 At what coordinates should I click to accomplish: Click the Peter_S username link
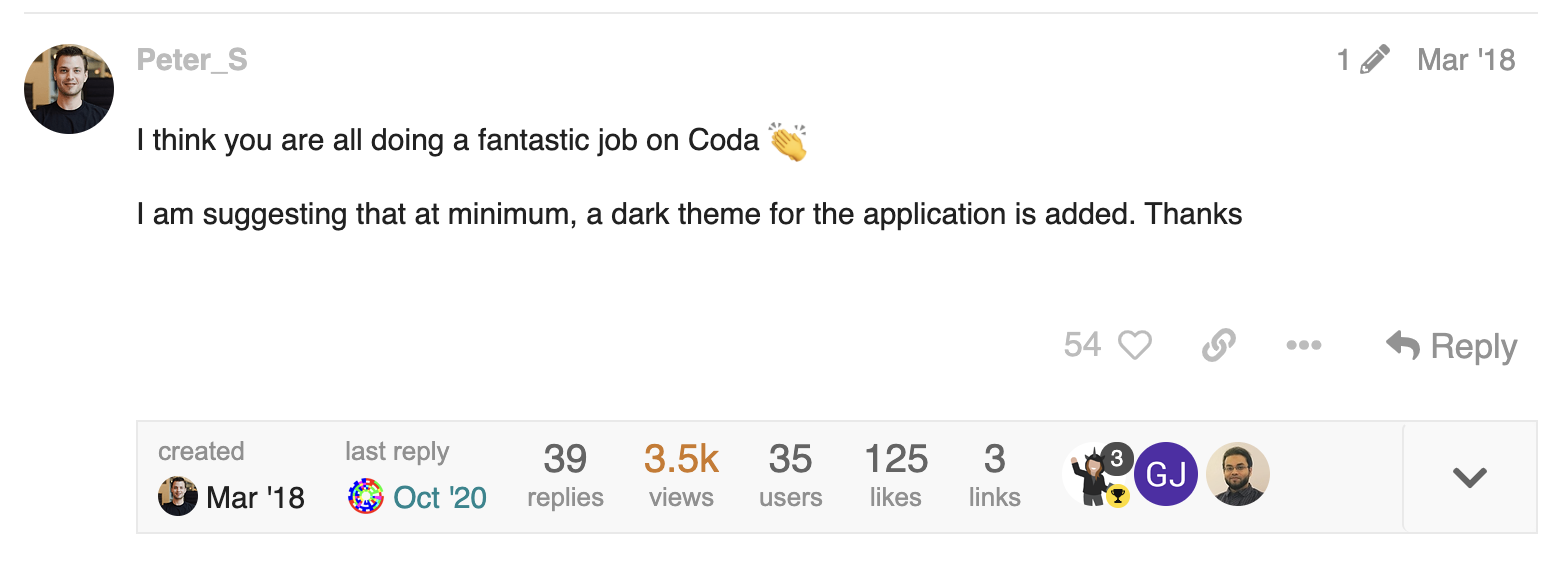click(192, 60)
